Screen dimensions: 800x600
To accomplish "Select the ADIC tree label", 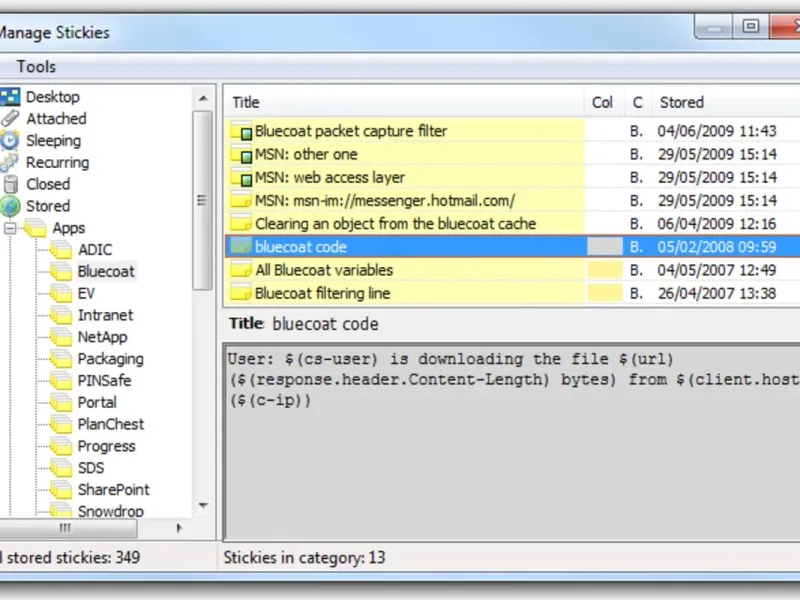I will [x=95, y=250].
